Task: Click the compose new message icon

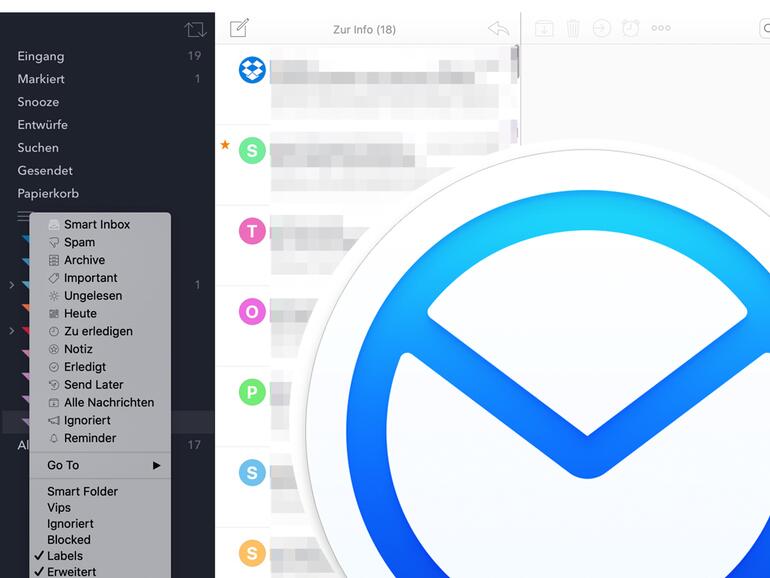Action: [240, 28]
